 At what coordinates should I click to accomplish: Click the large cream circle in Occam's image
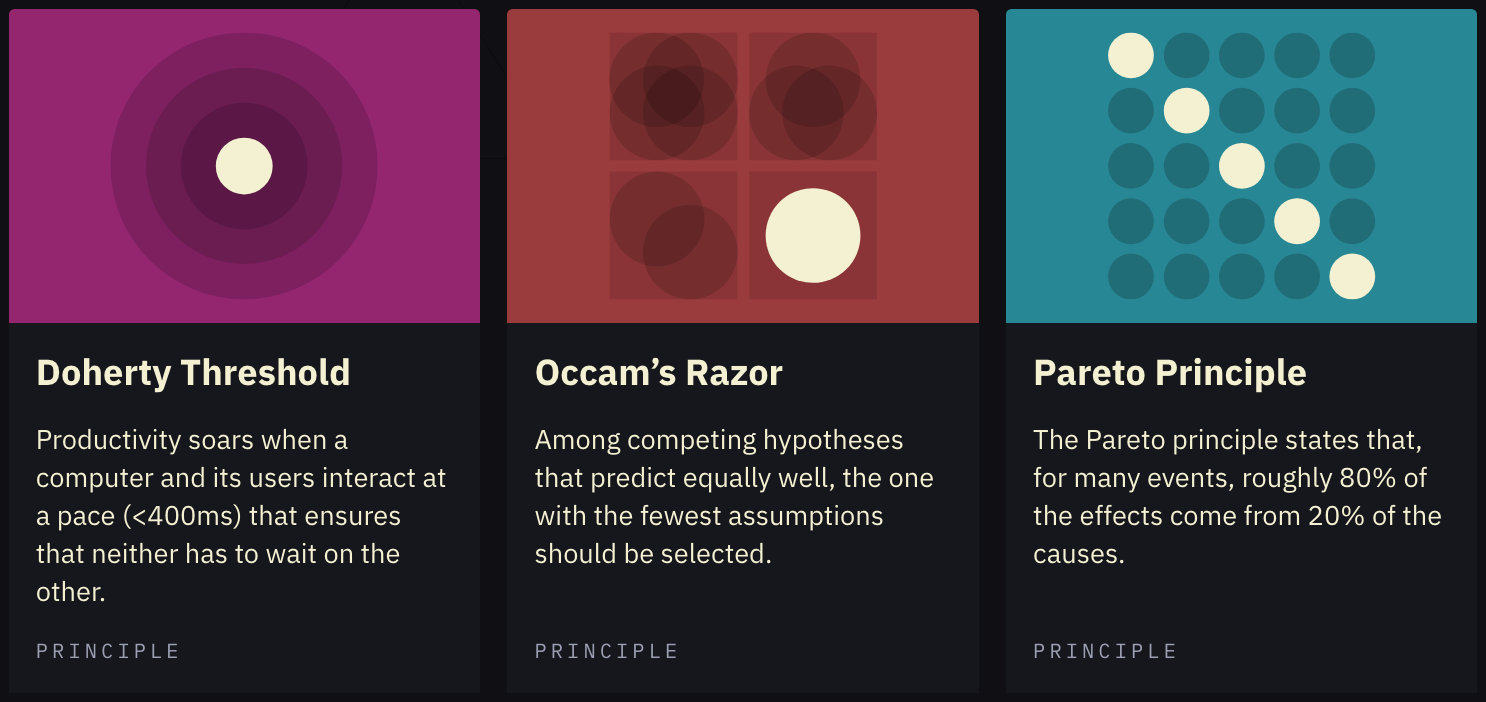812,235
